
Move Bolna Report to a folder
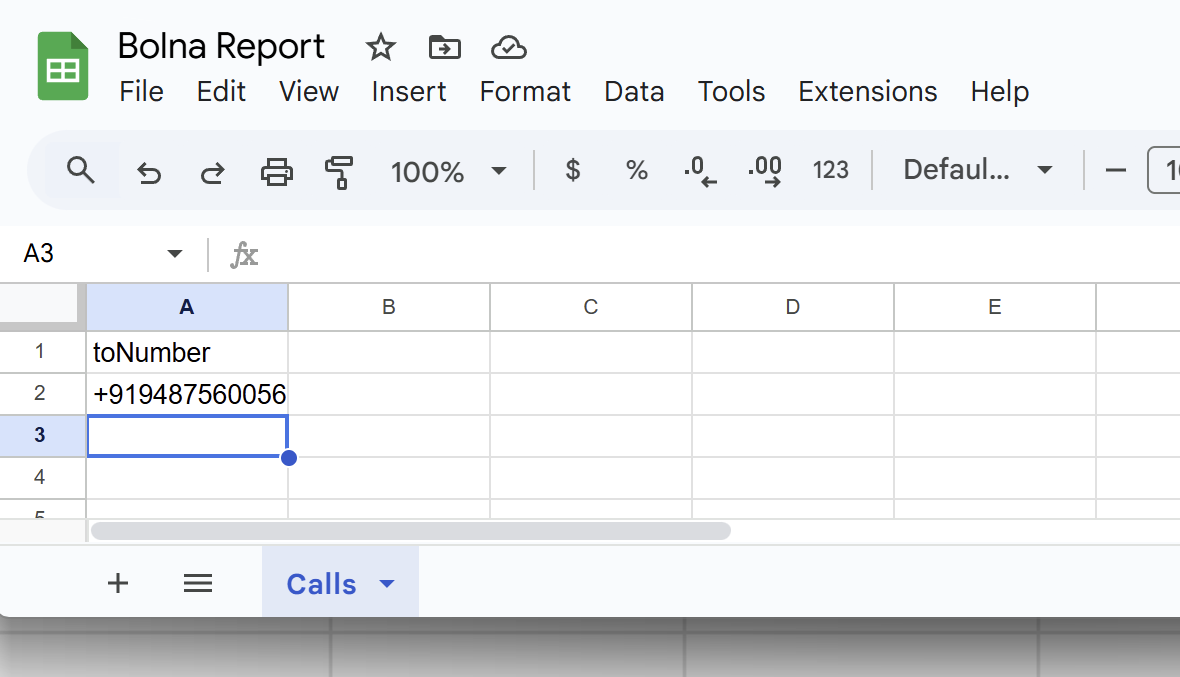click(444, 47)
